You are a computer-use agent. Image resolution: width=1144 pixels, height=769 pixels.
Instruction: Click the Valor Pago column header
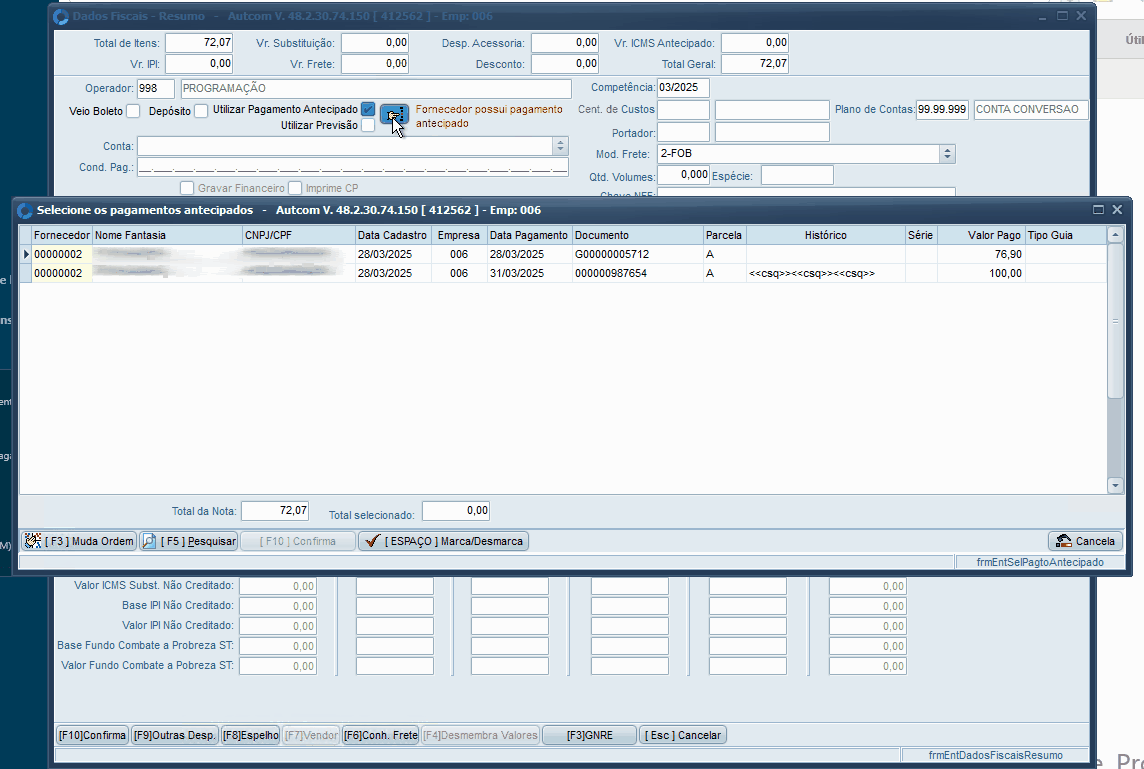point(981,236)
